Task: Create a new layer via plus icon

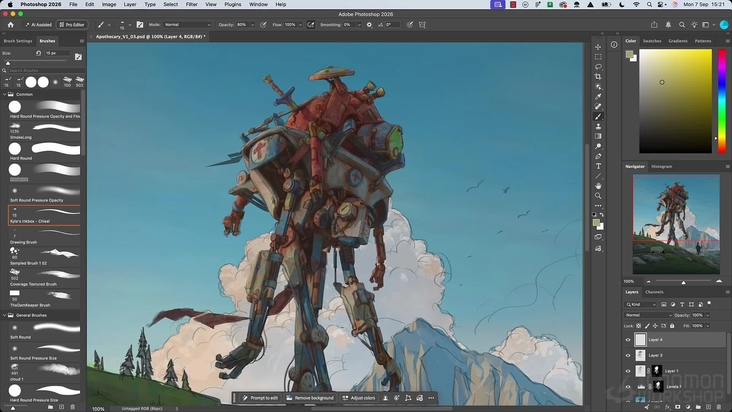Action: (709, 407)
